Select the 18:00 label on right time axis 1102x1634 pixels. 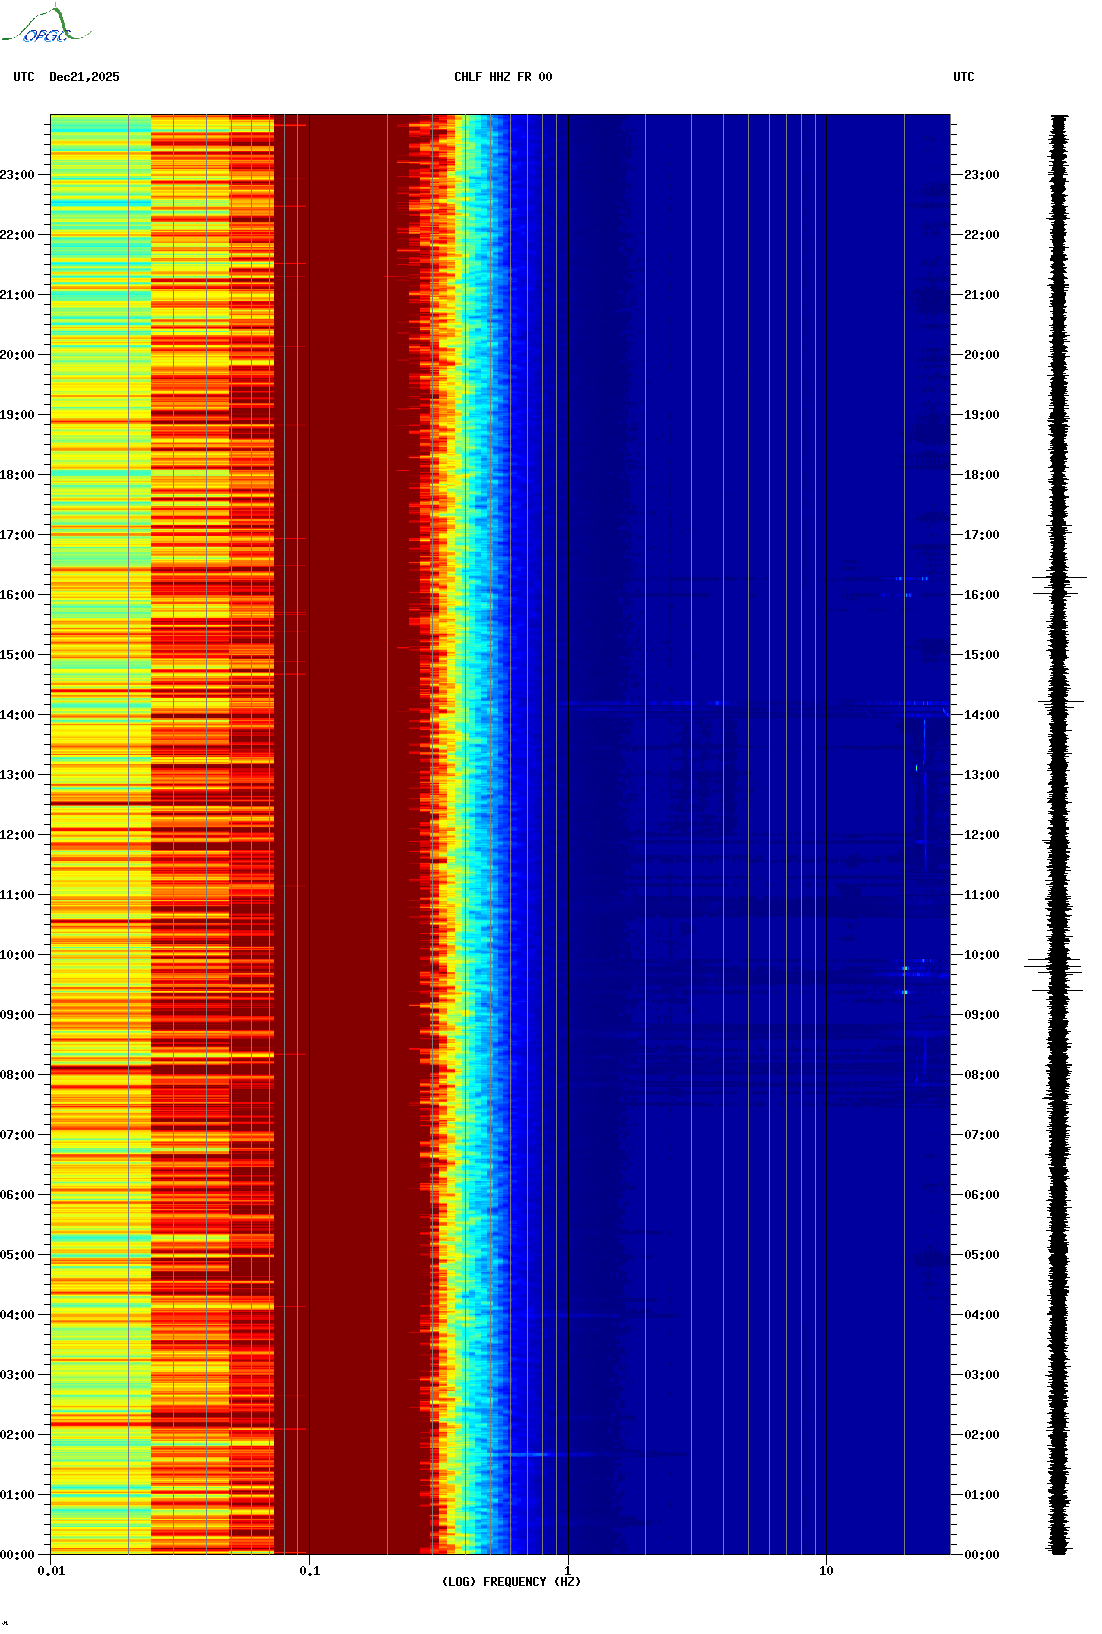981,475
